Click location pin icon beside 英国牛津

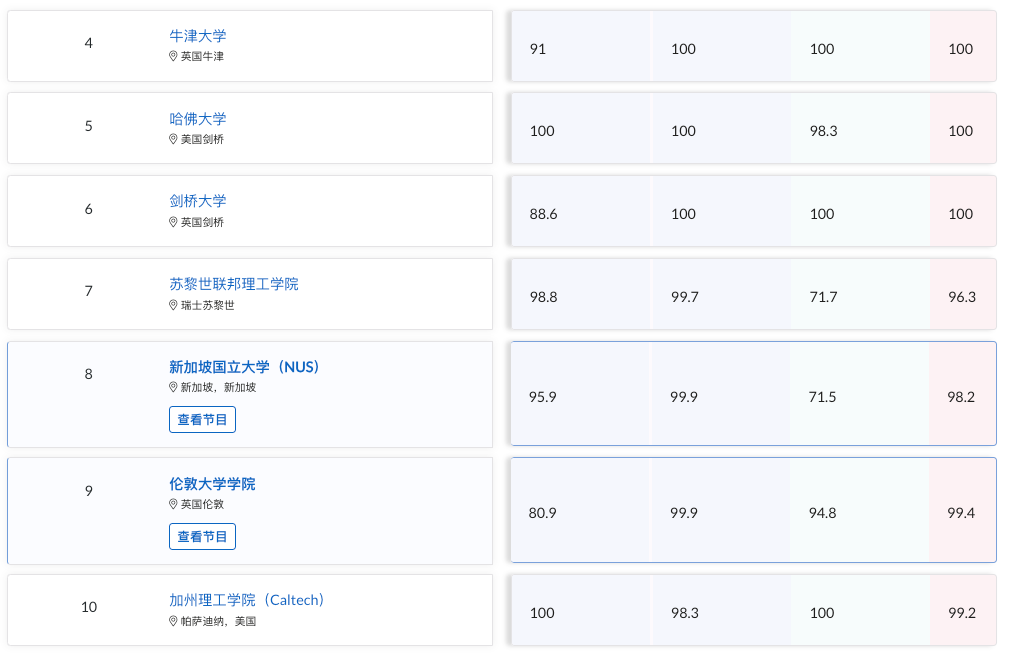[x=173, y=56]
